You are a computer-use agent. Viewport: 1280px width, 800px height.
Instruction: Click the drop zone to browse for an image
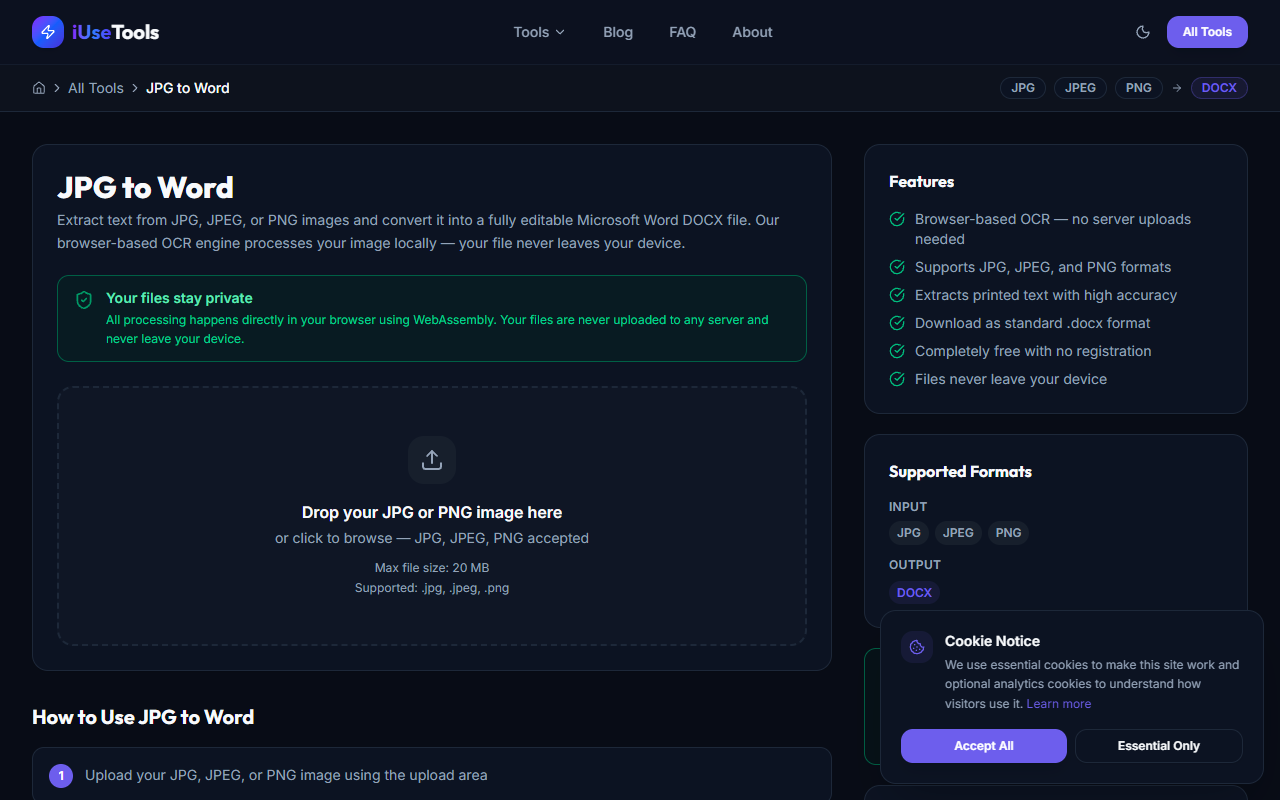[431, 515]
